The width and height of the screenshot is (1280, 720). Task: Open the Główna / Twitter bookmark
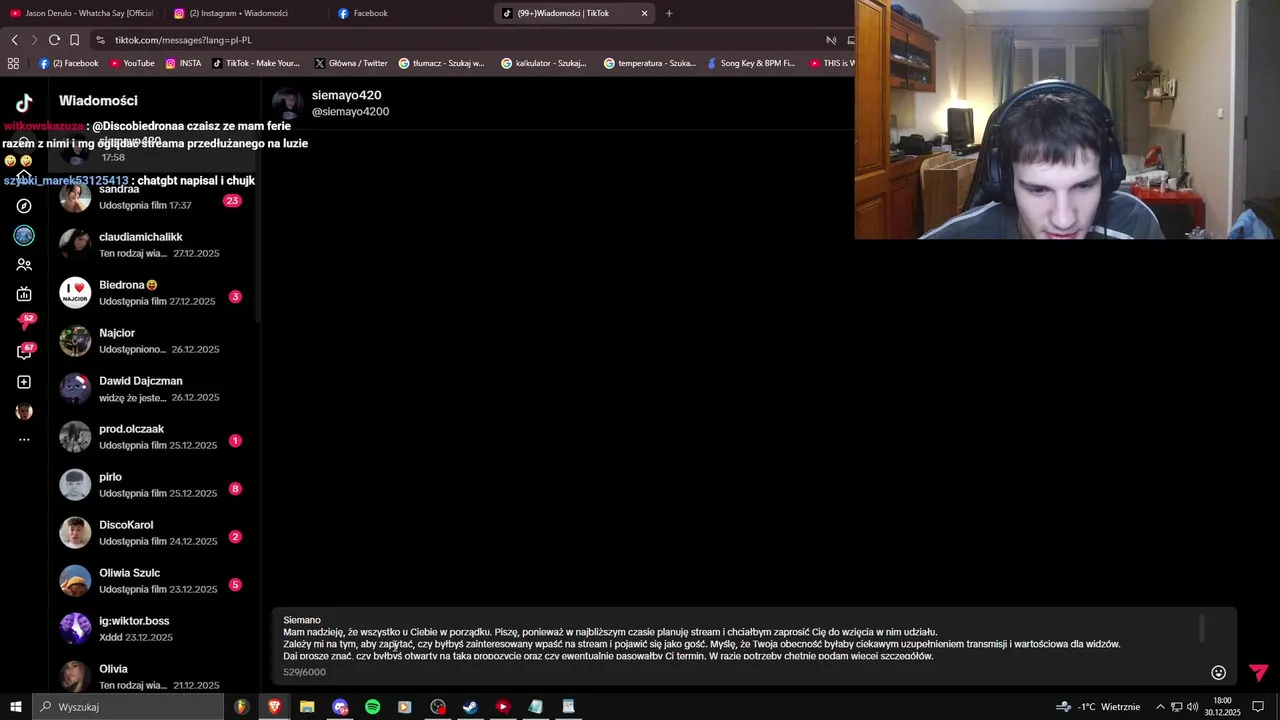351,63
